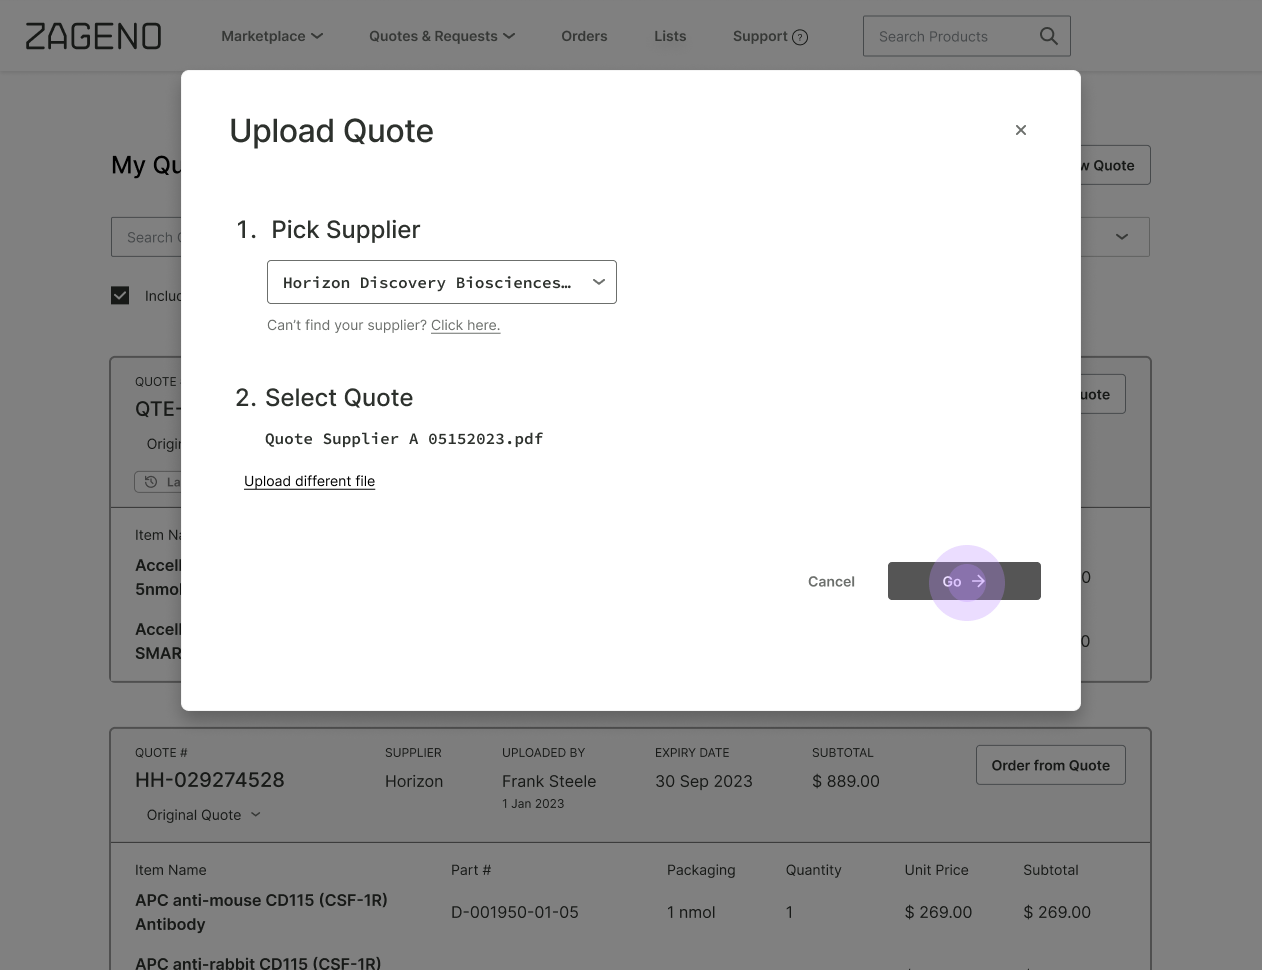This screenshot has width=1262, height=970.
Task: Expand the filter dropdown chevron at right
Action: pos(1122,237)
